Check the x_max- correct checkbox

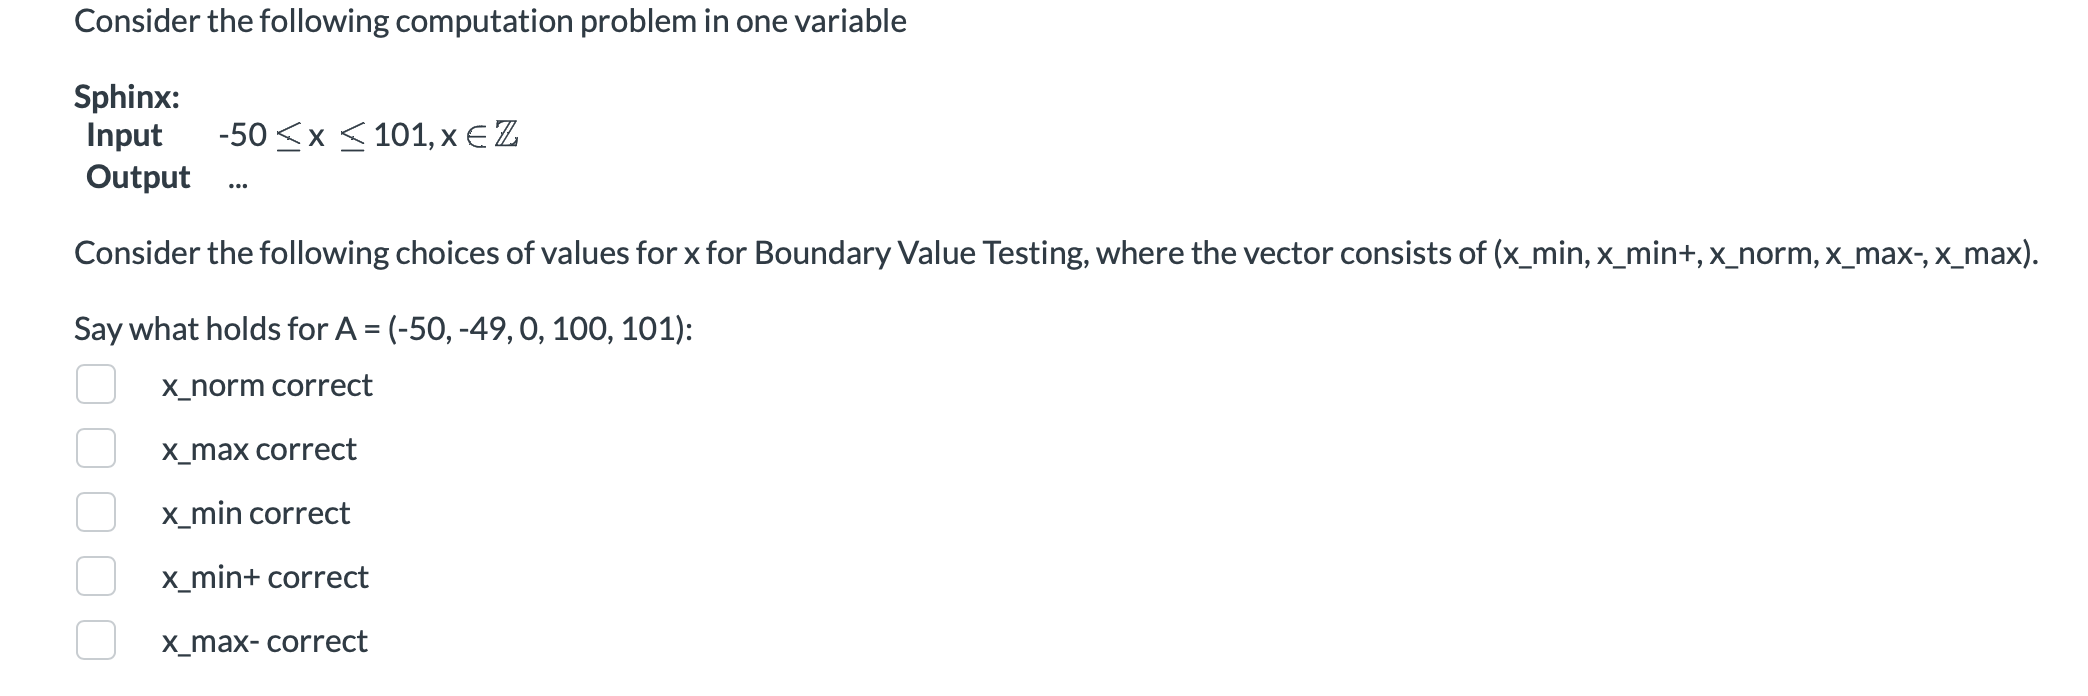[x=95, y=642]
